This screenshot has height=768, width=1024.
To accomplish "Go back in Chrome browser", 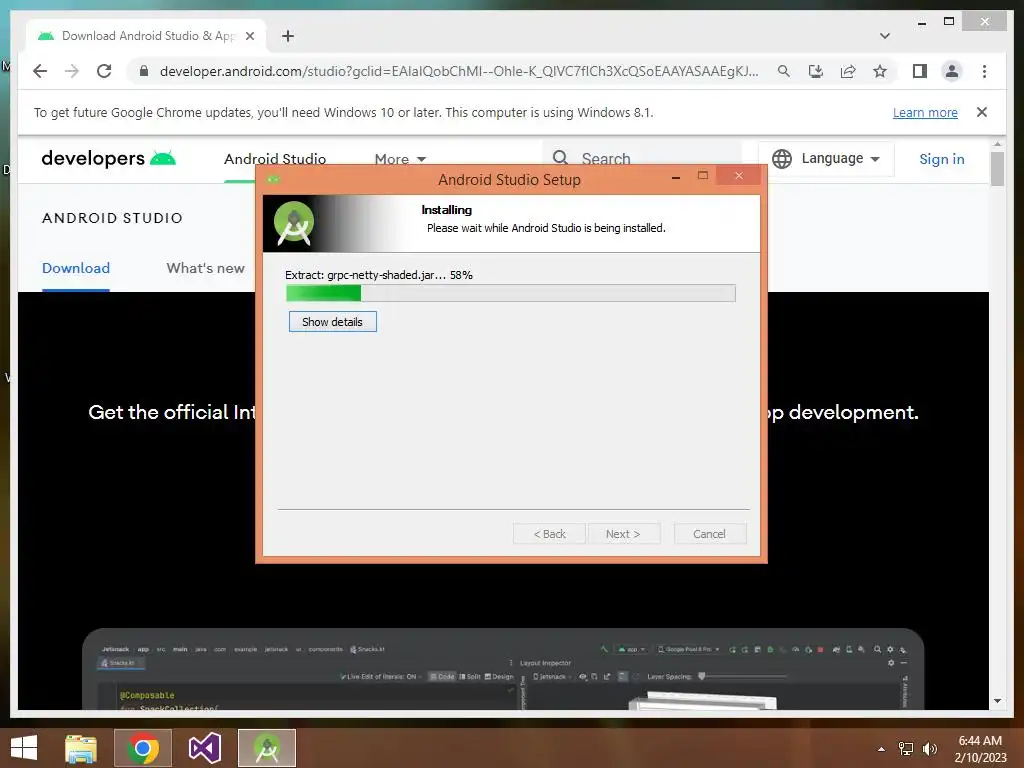I will 40,71.
